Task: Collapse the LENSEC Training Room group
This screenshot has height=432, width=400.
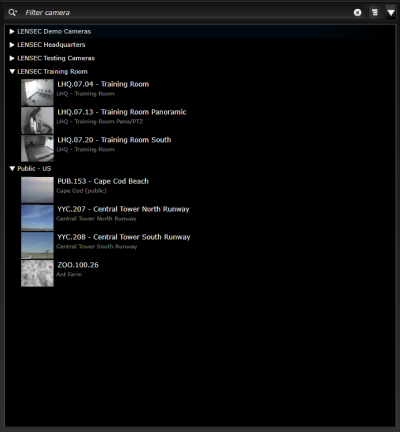Action: pyautogui.click(x=12, y=72)
